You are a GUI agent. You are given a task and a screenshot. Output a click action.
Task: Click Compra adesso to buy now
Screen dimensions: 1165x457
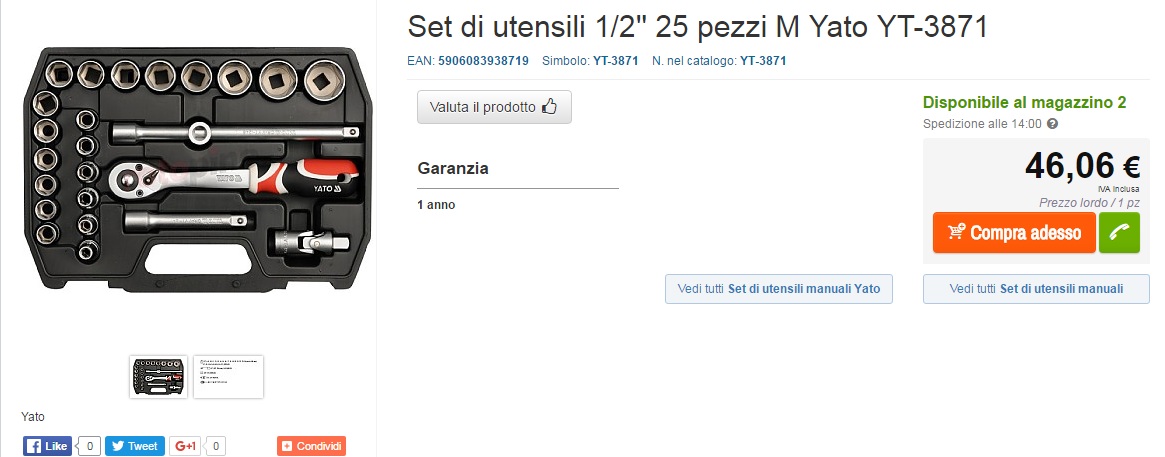pos(1014,233)
